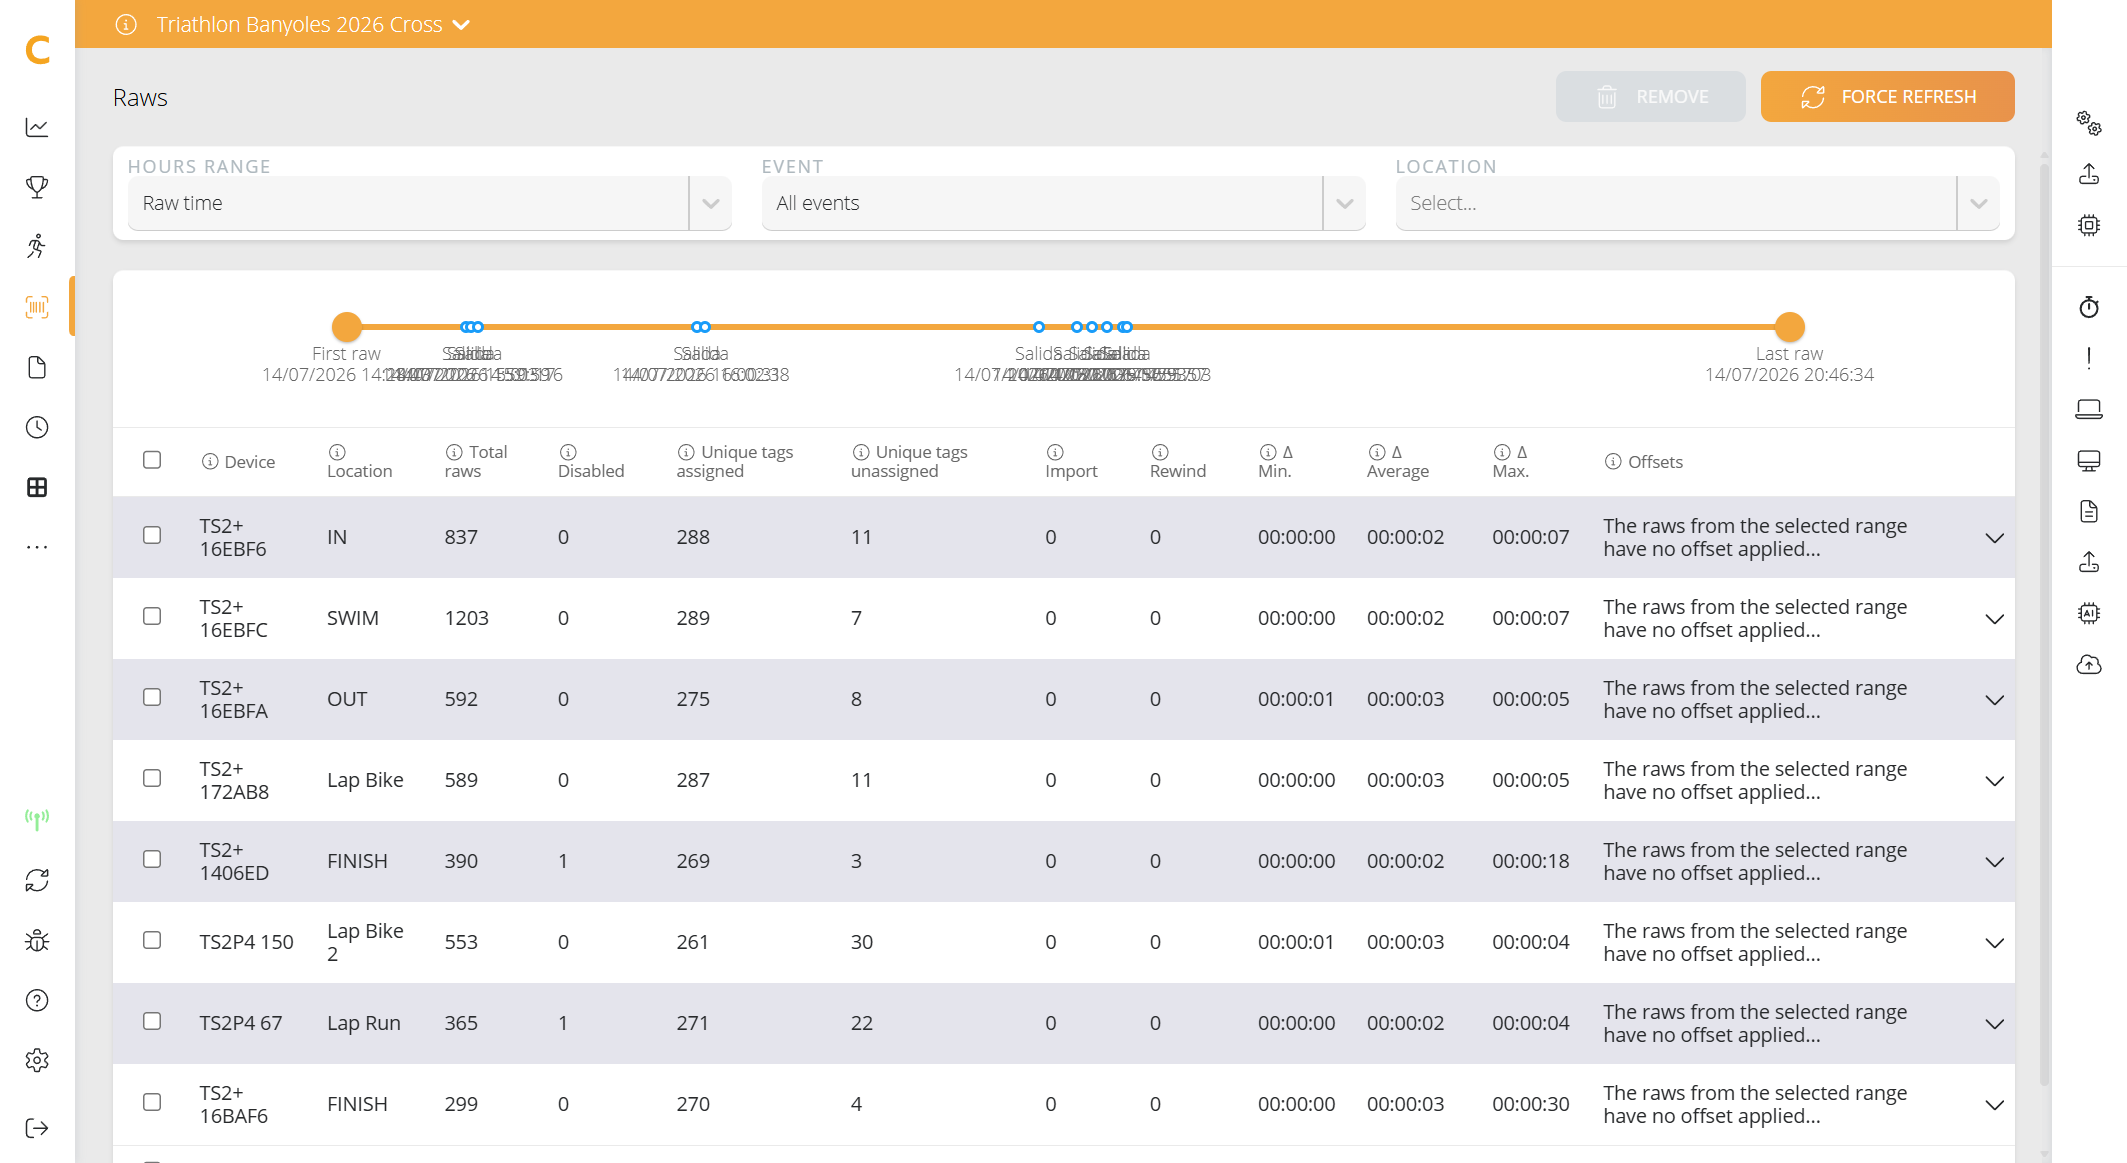The height and width of the screenshot is (1163, 2127).
Task: Click the orange C logo
Action: tap(38, 49)
